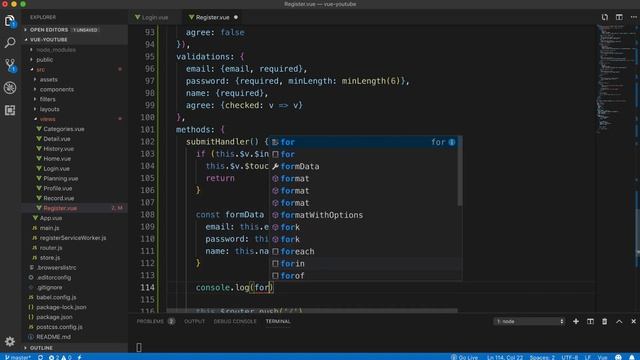The image size is (640, 360).
Task: Split the terminal panel
Action: point(590,322)
